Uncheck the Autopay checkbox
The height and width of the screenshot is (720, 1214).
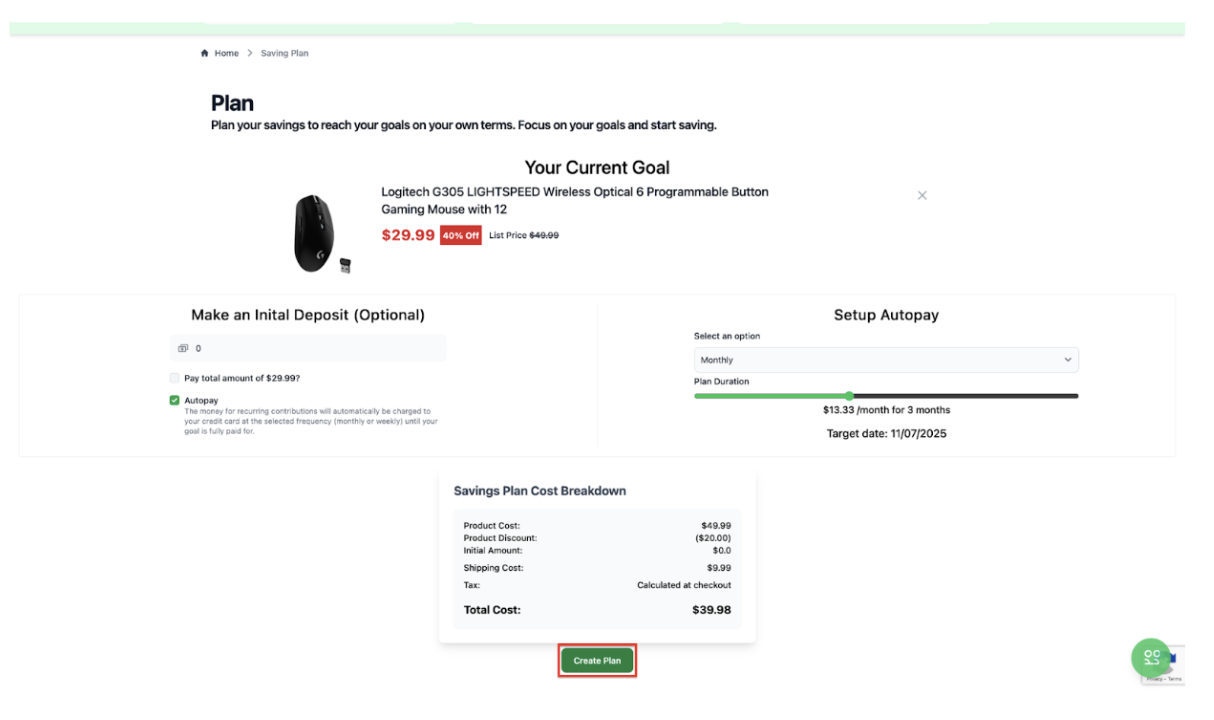175,400
